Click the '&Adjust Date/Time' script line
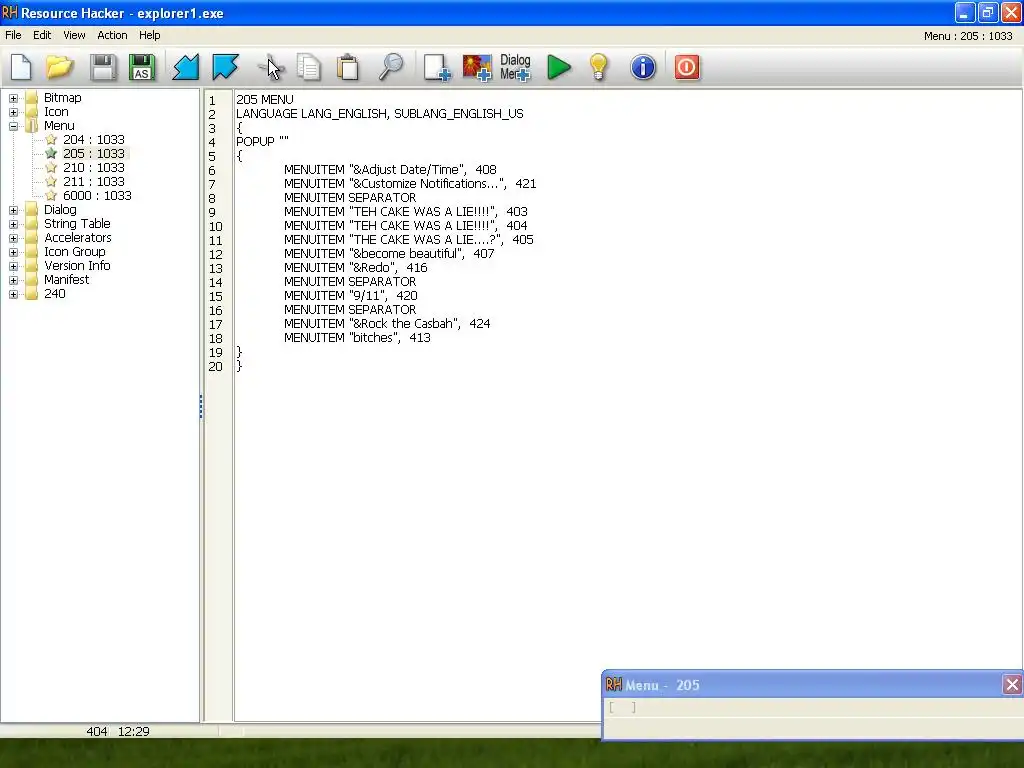This screenshot has width=1024, height=768. pos(390,169)
